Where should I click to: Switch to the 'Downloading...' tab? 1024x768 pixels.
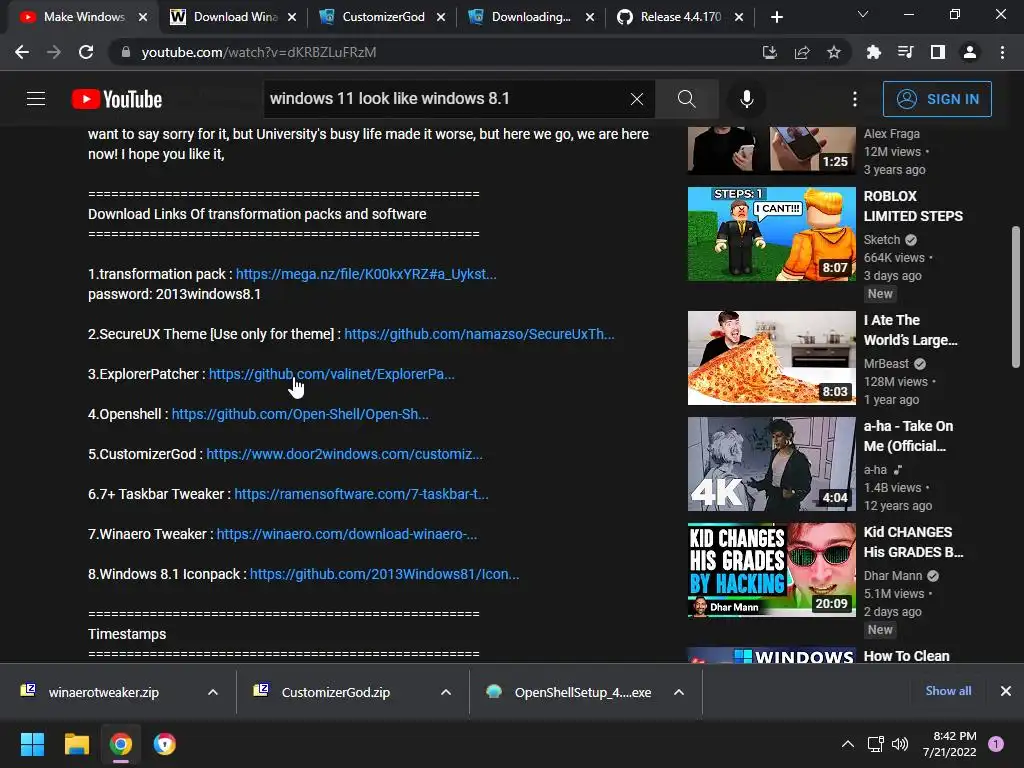point(532,17)
